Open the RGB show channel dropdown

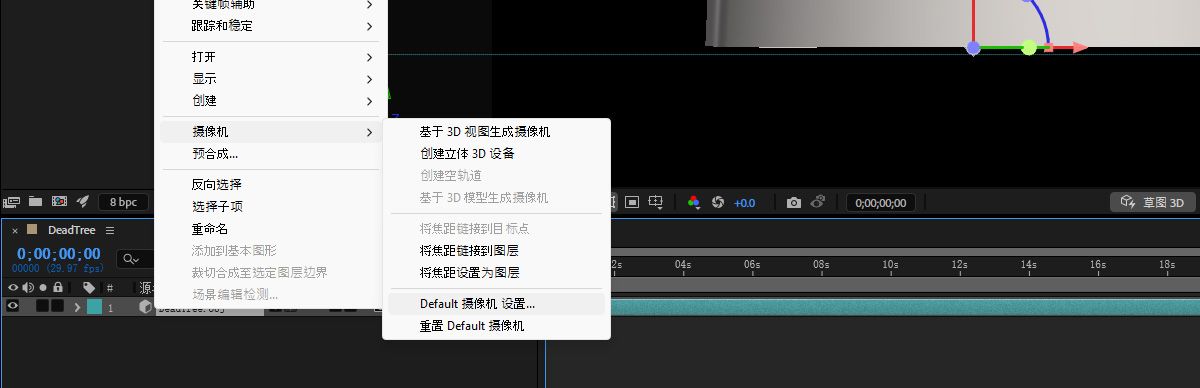pyautogui.click(x=694, y=202)
